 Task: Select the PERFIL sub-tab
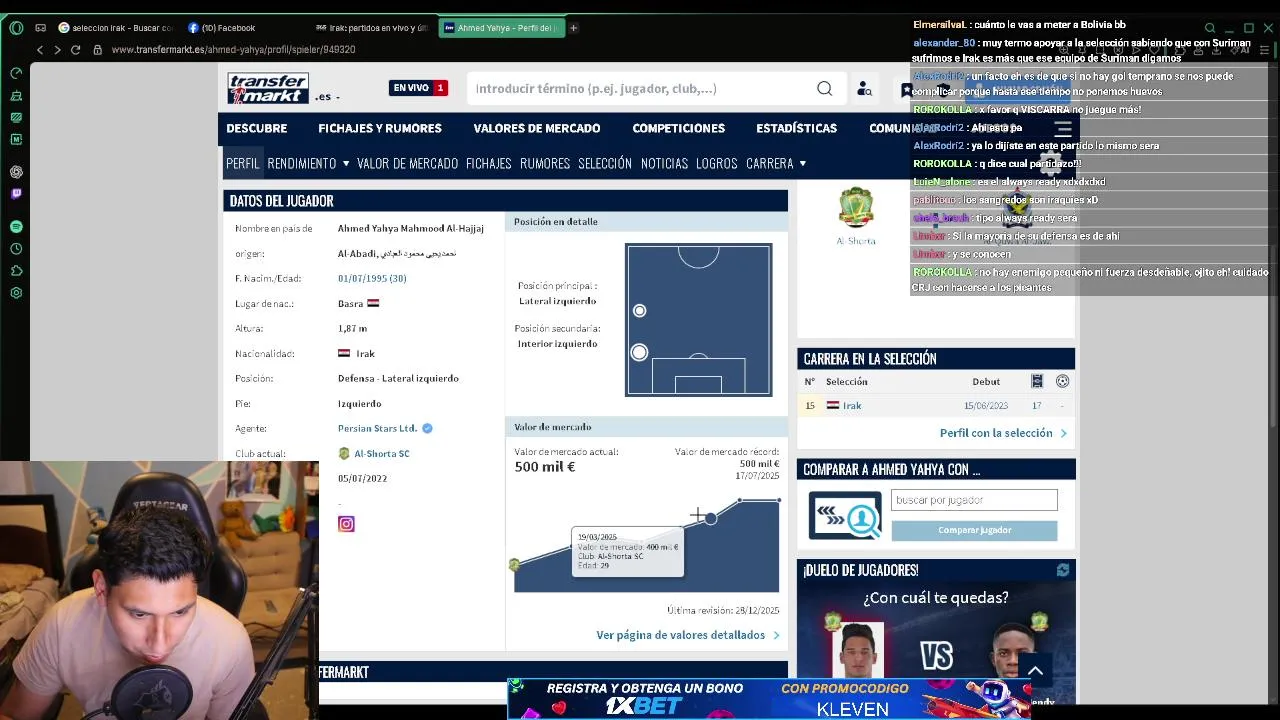(x=242, y=163)
